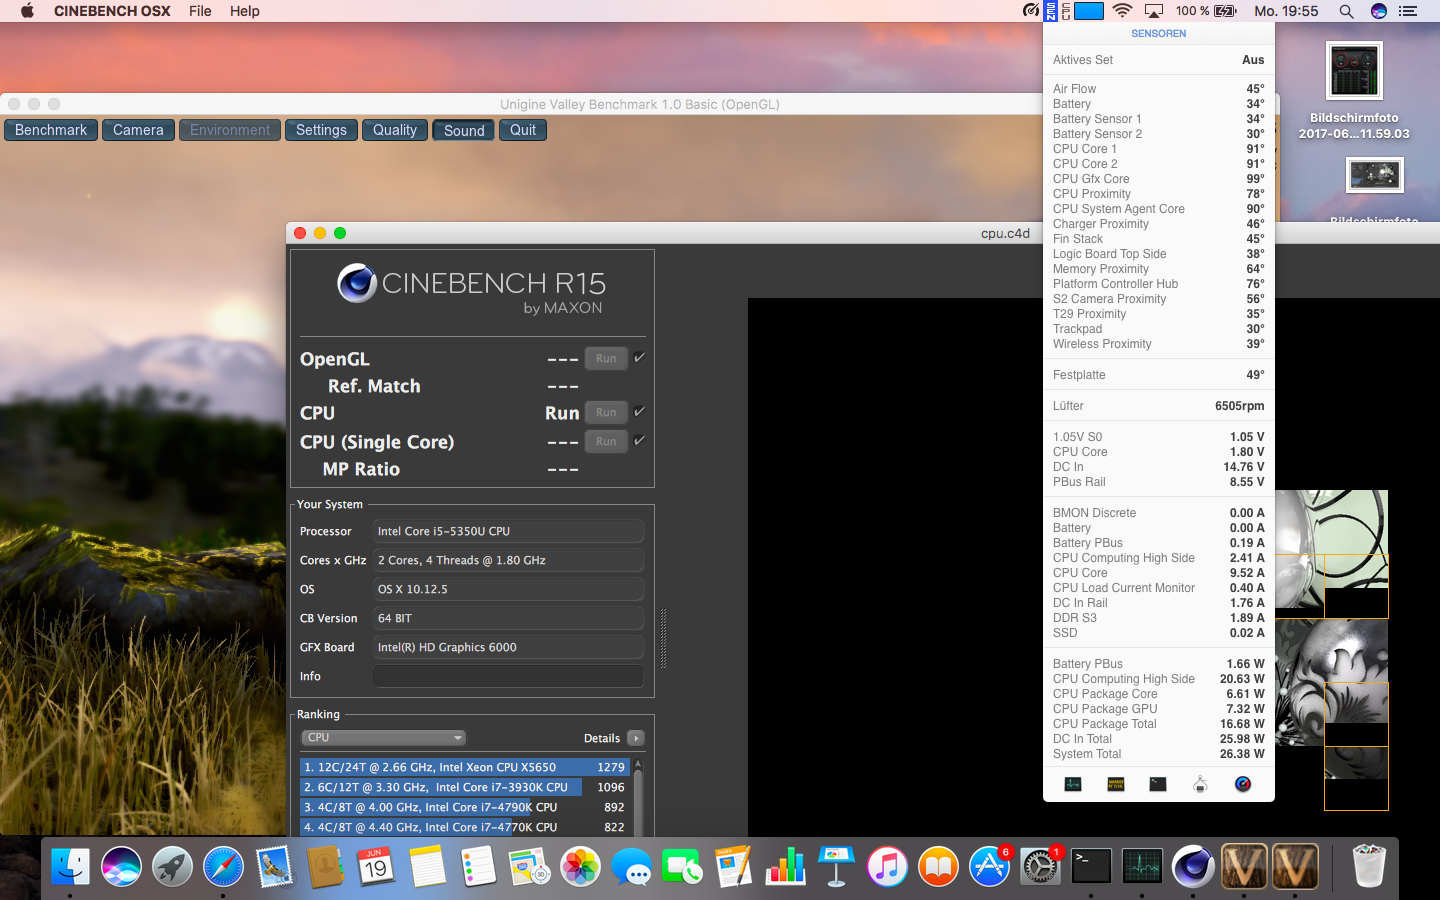Open Notification Center list icon
Image resolution: width=1440 pixels, height=900 pixels.
click(1408, 11)
